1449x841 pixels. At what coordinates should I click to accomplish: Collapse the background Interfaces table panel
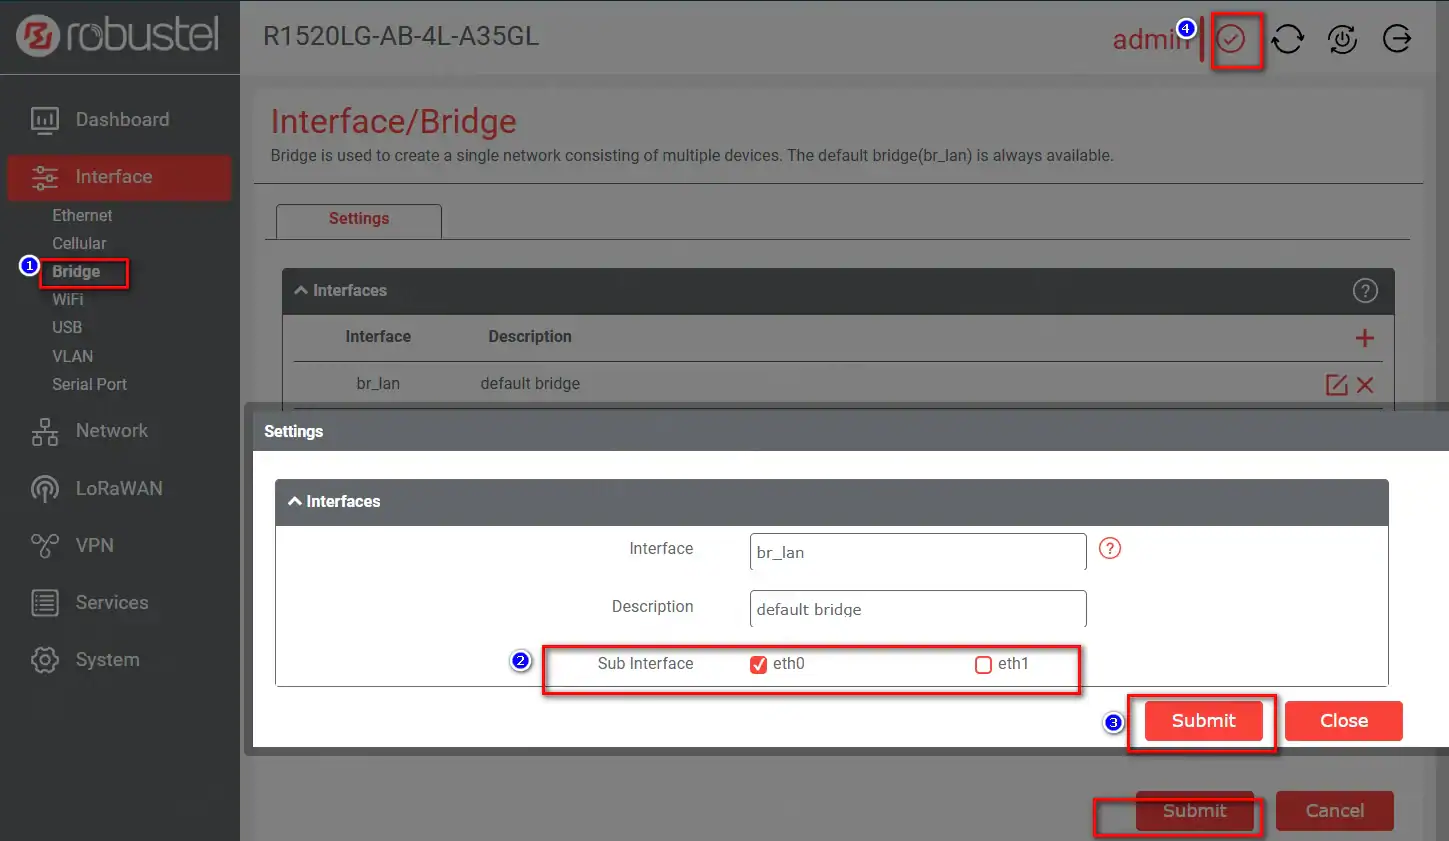pyautogui.click(x=301, y=290)
